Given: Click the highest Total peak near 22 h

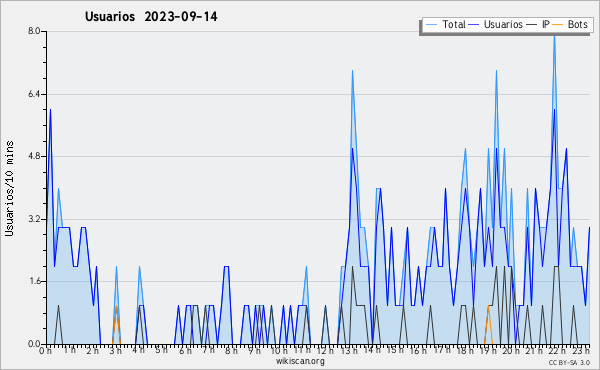Looking at the screenshot, I should (x=554, y=36).
